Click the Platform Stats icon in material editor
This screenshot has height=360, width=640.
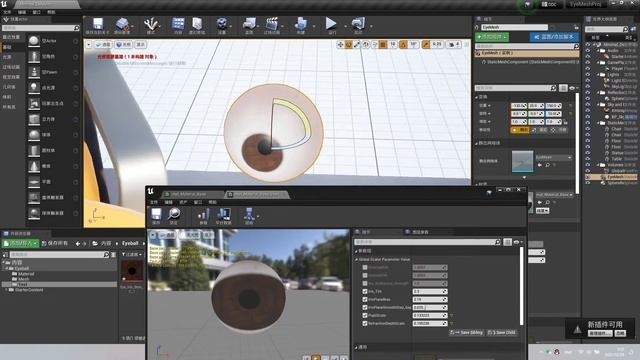pyautogui.click(x=223, y=215)
